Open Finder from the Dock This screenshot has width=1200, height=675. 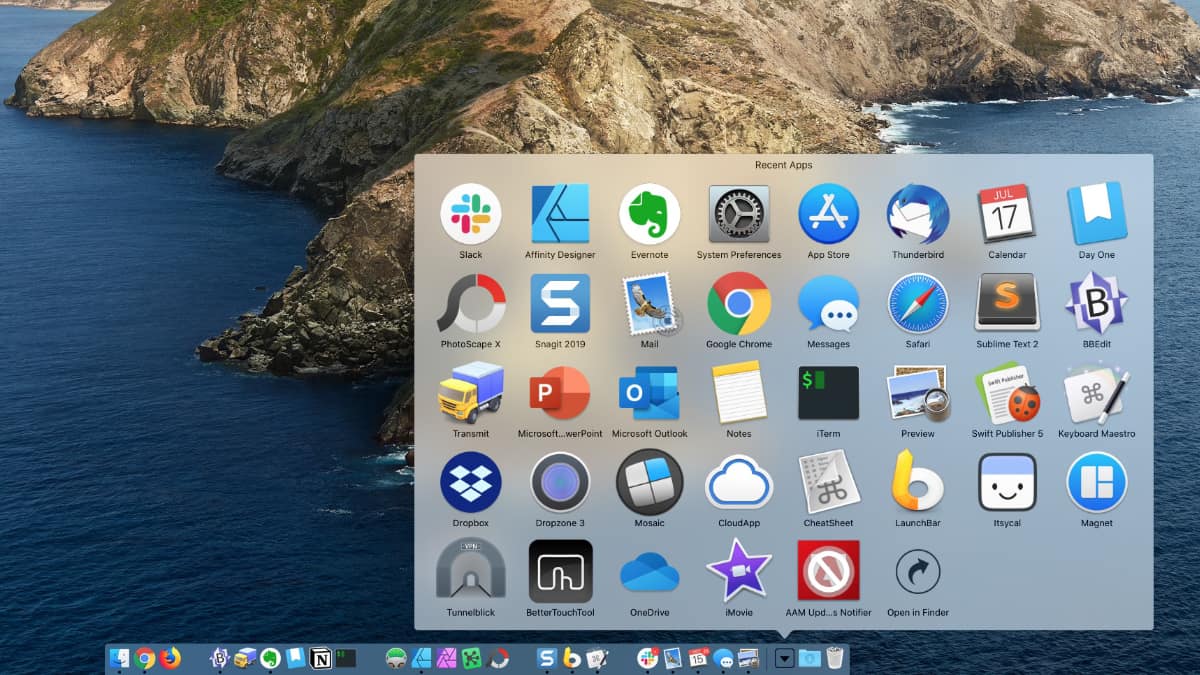120,657
